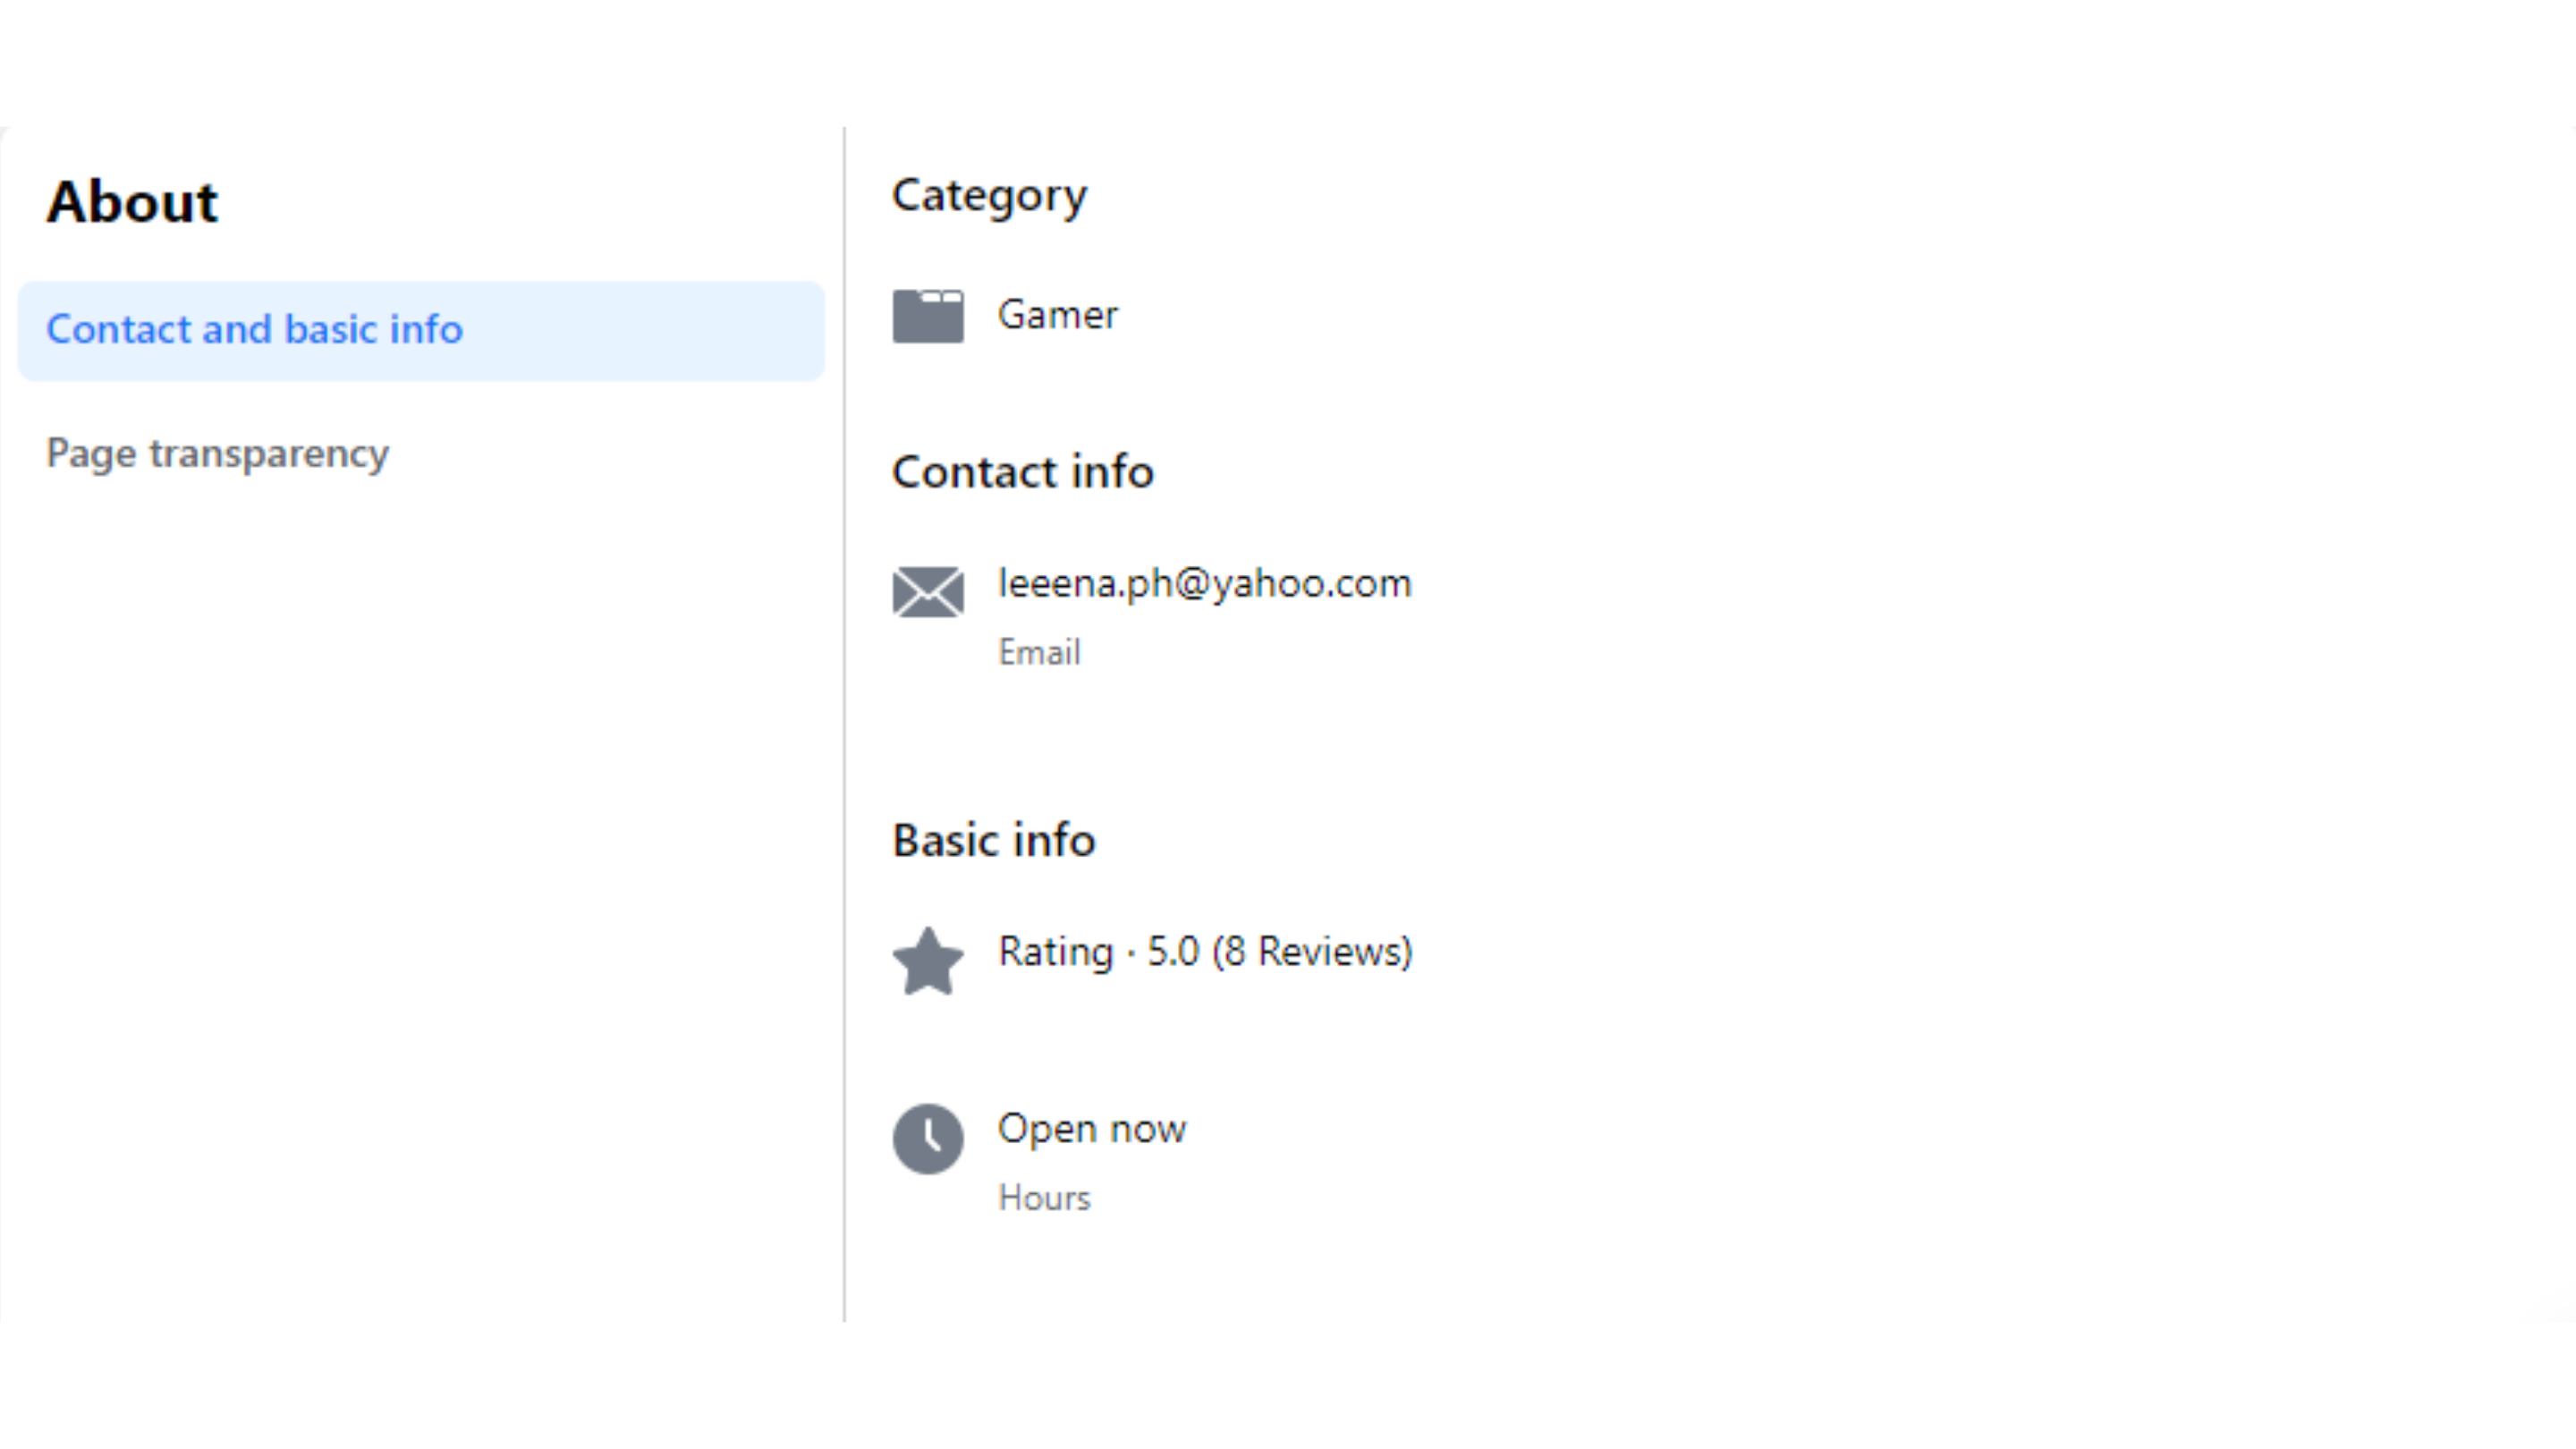This screenshot has width=2576, height=1449.
Task: Click the Category section heading
Action: click(989, 196)
